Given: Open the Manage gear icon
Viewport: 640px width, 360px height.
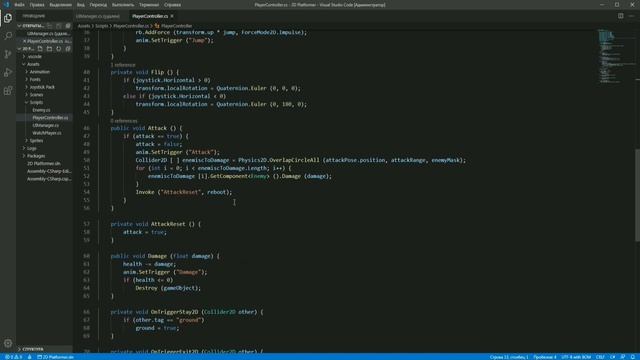Looking at the screenshot, I should (x=8, y=343).
